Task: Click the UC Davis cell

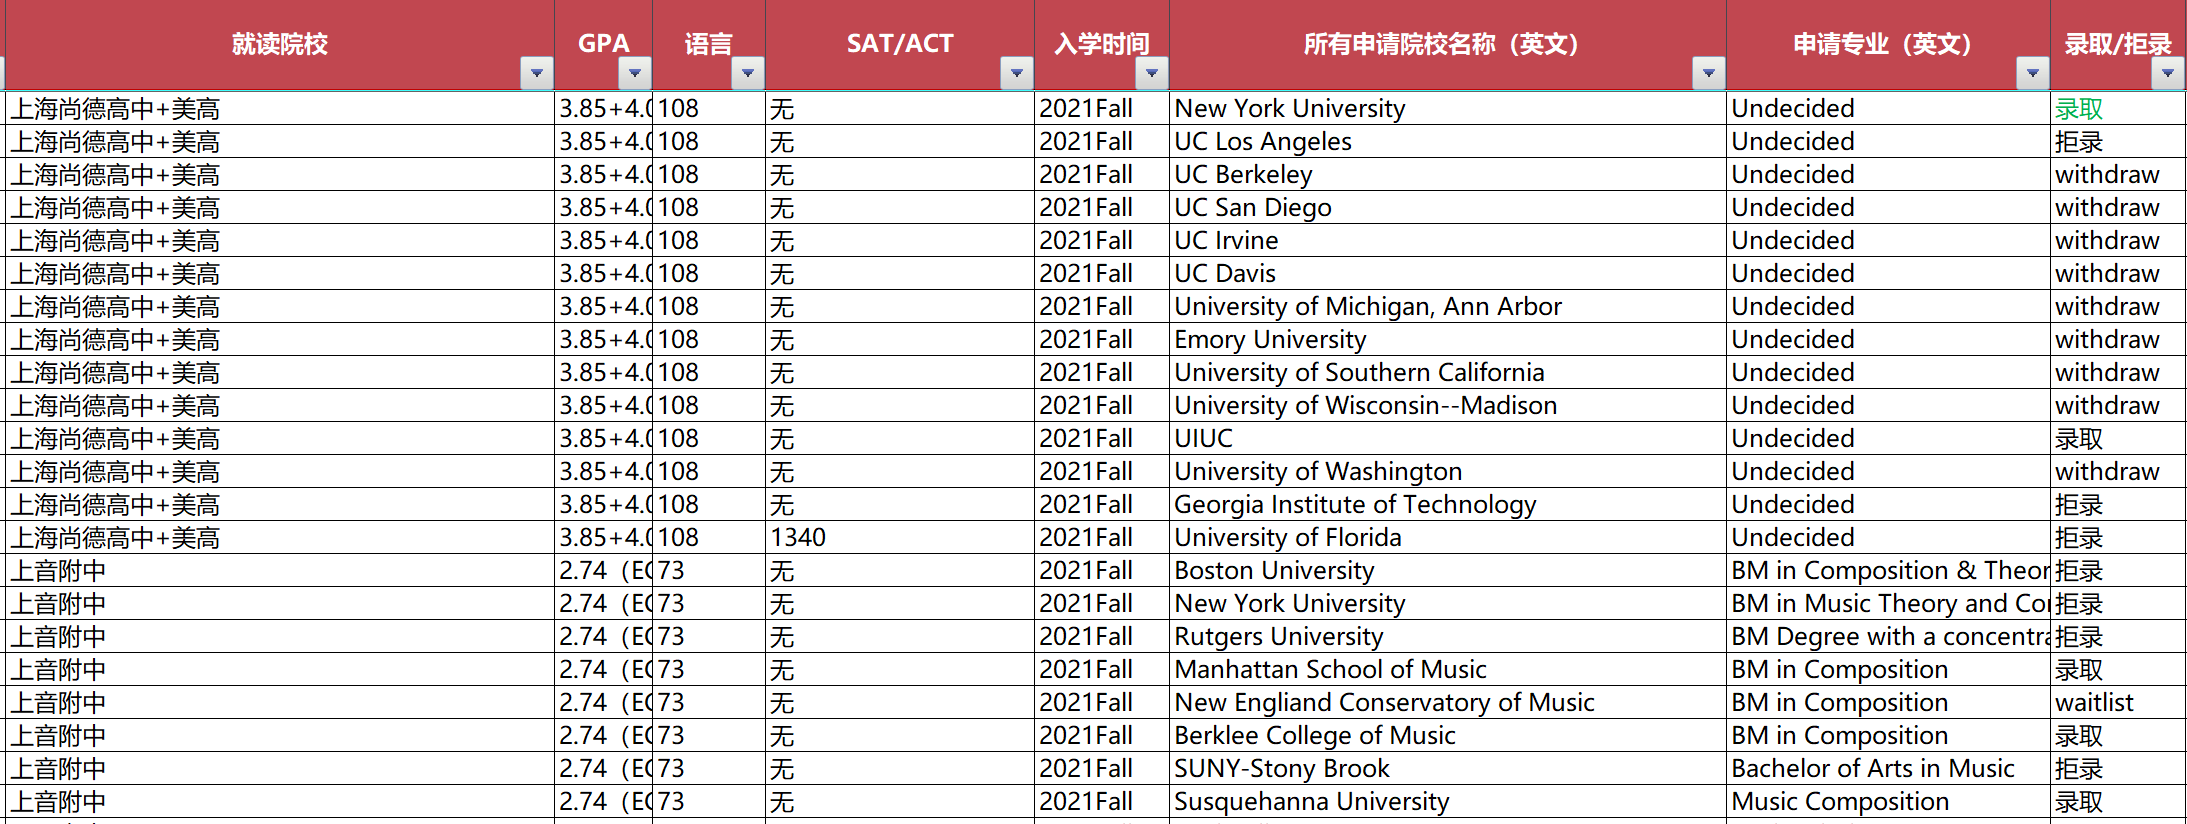Action: pyautogui.click(x=1448, y=274)
